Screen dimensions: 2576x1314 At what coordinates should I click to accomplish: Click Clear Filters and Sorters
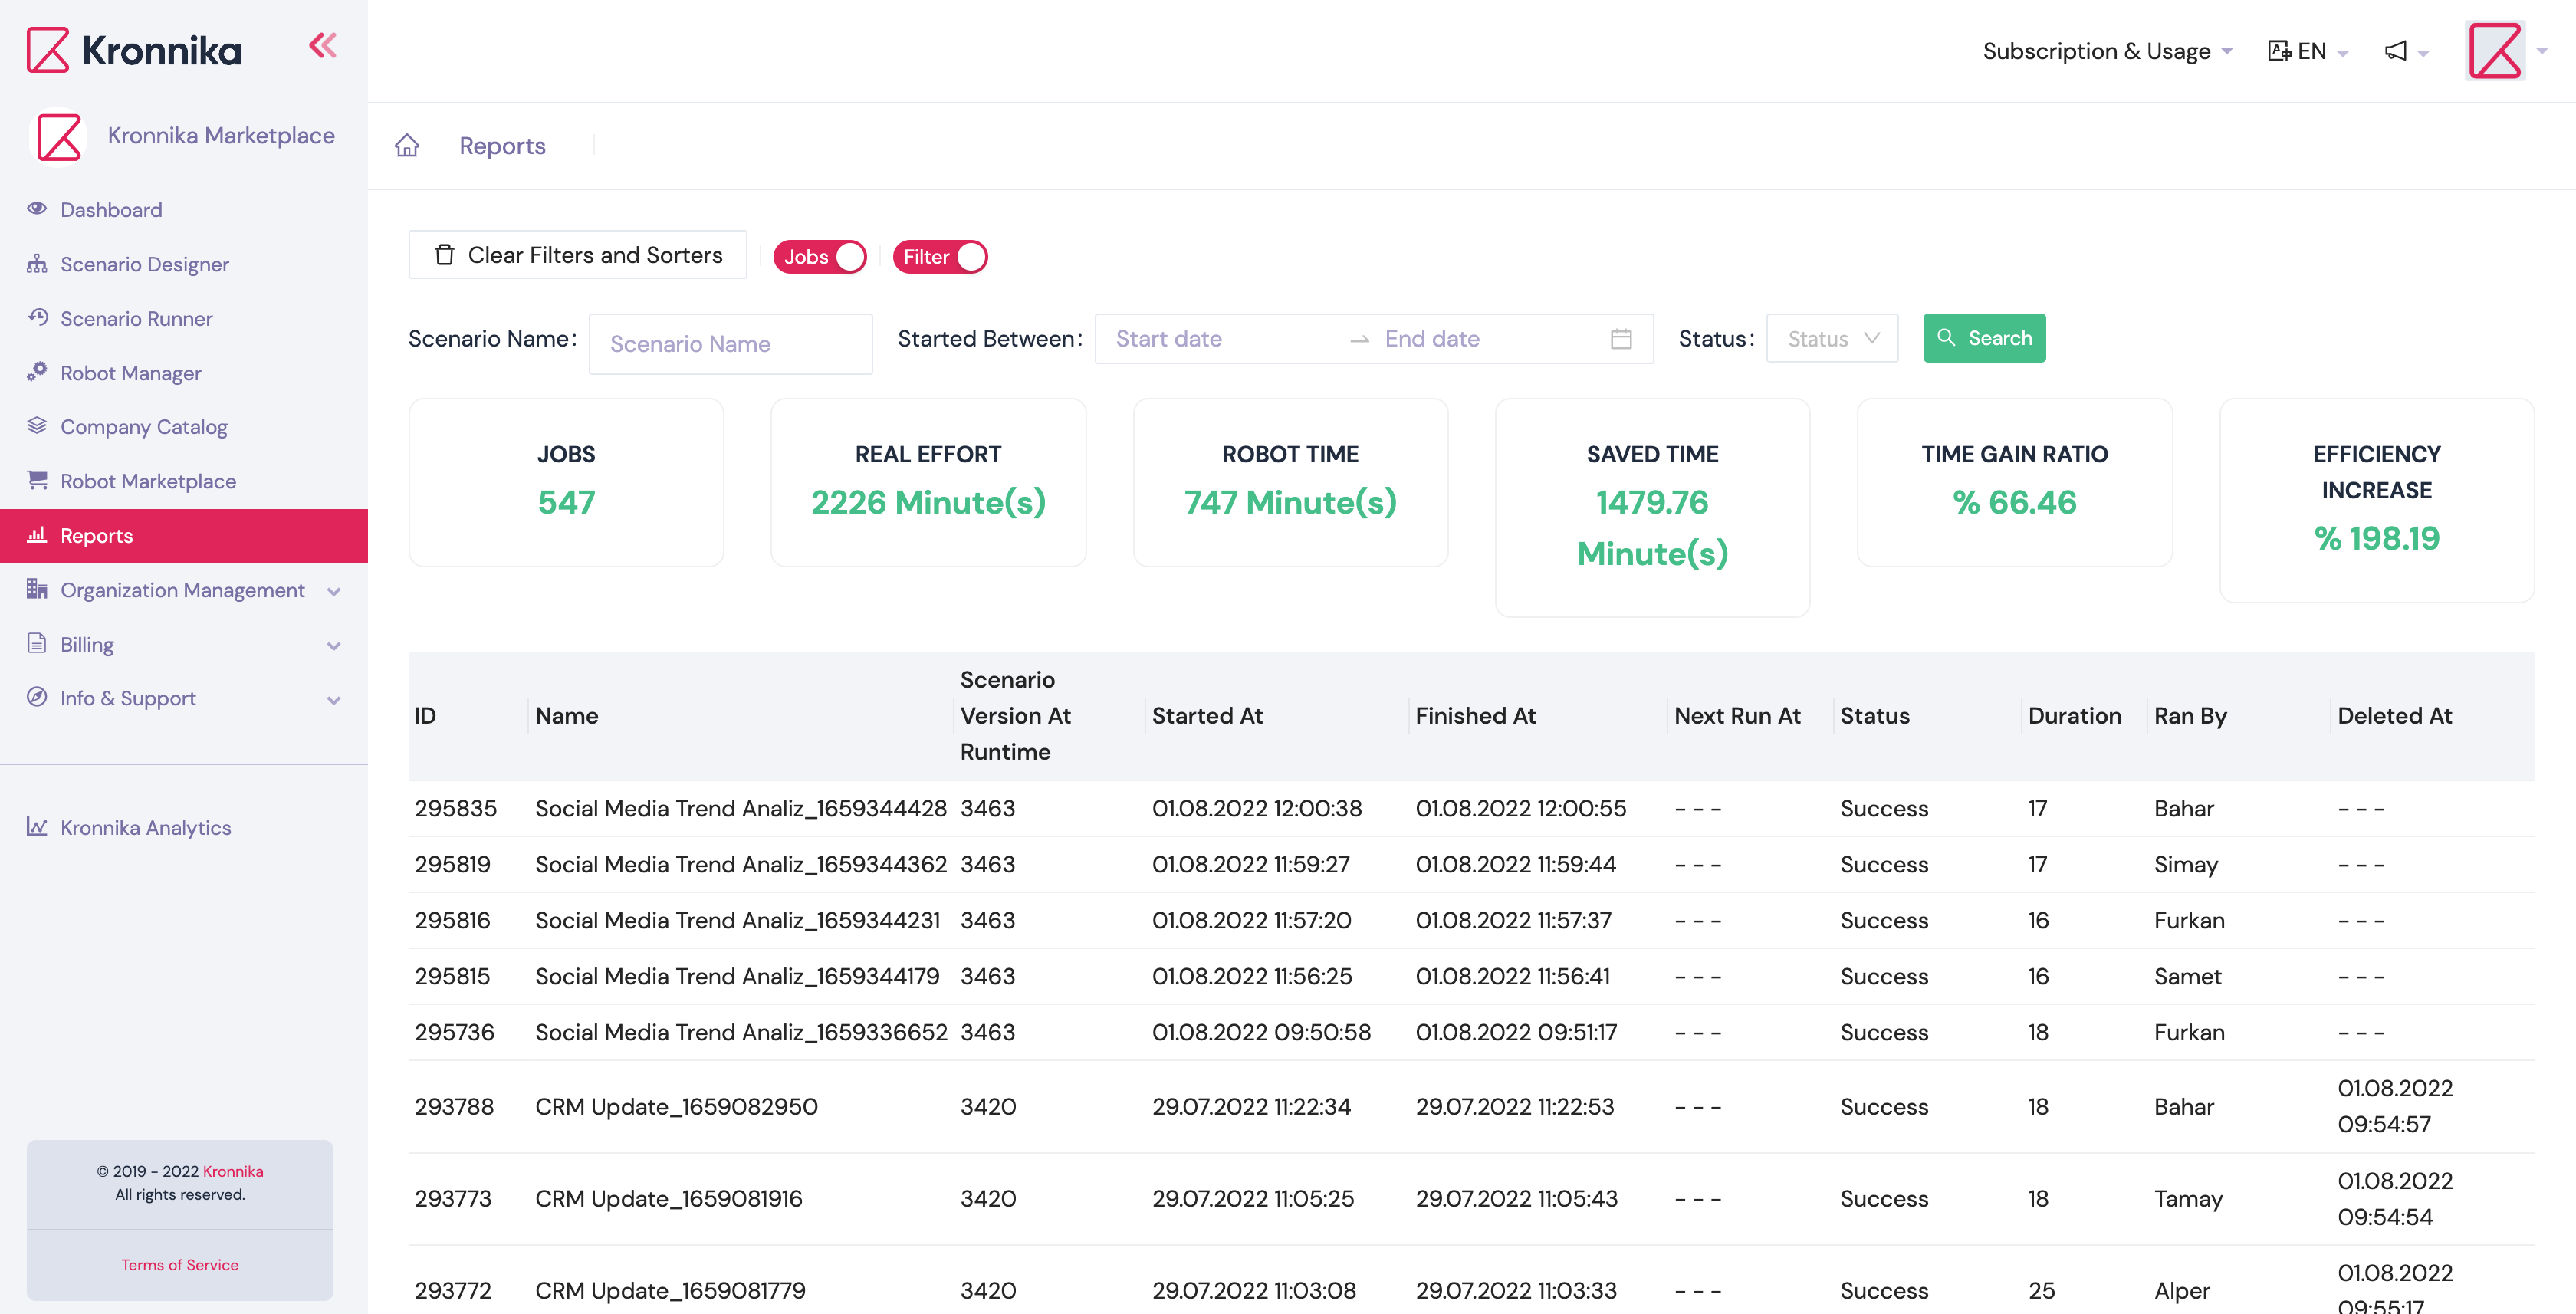coord(578,255)
